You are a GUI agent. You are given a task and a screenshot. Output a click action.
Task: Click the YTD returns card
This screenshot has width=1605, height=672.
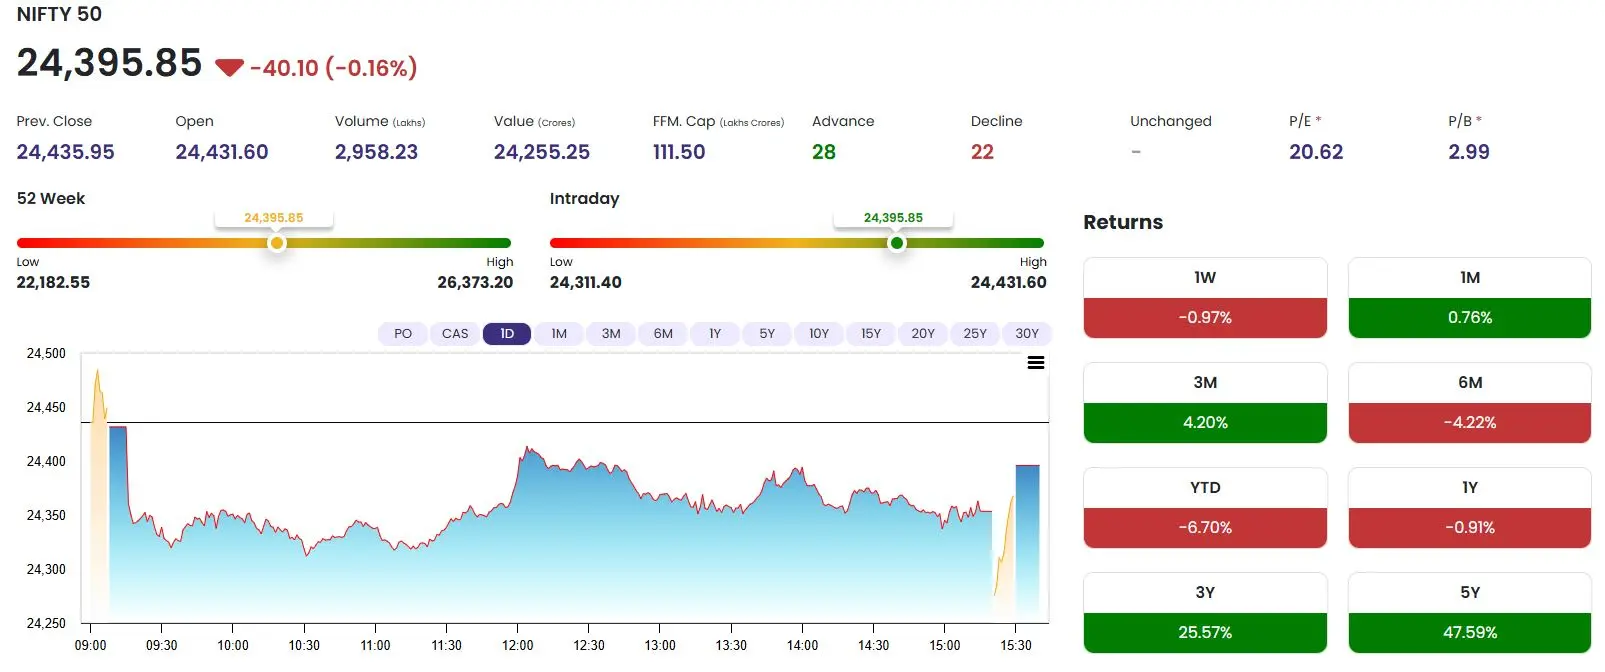pos(1205,508)
